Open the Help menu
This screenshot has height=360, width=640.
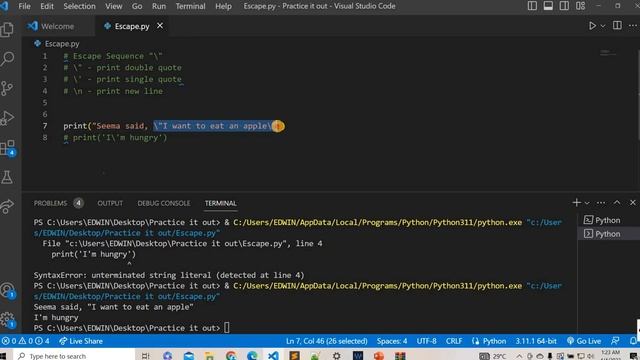(223, 6)
